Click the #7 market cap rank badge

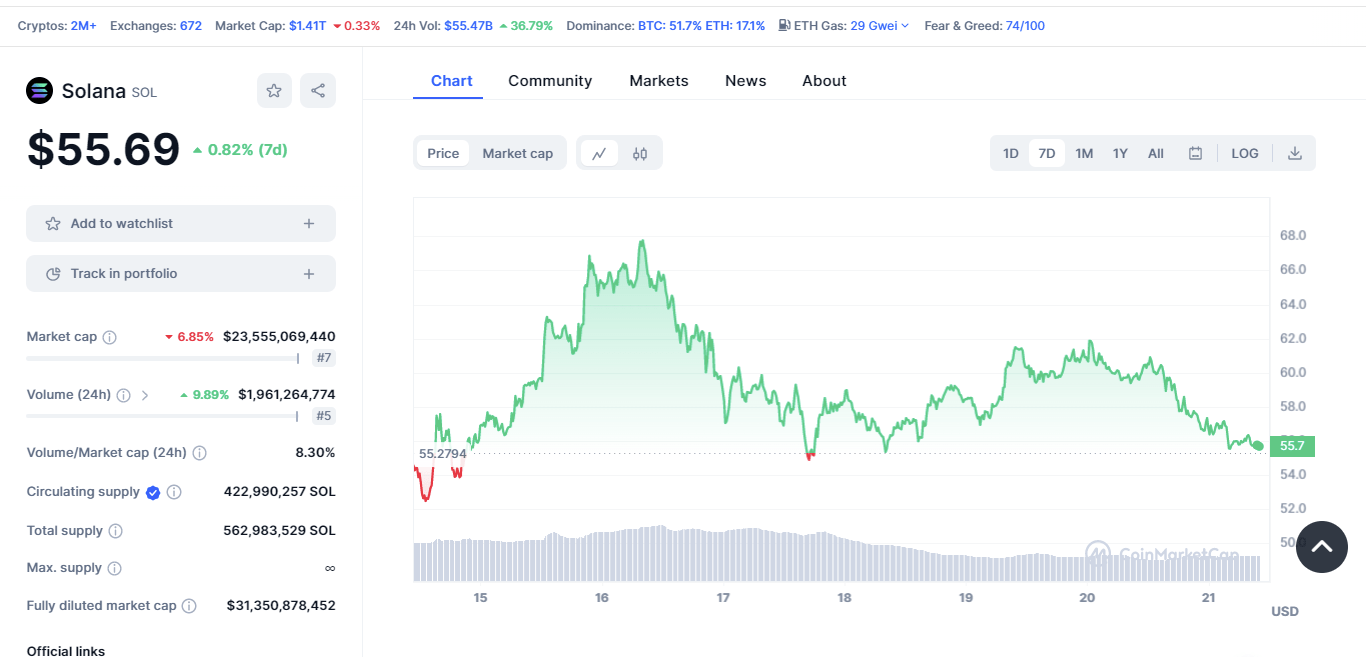tap(324, 358)
